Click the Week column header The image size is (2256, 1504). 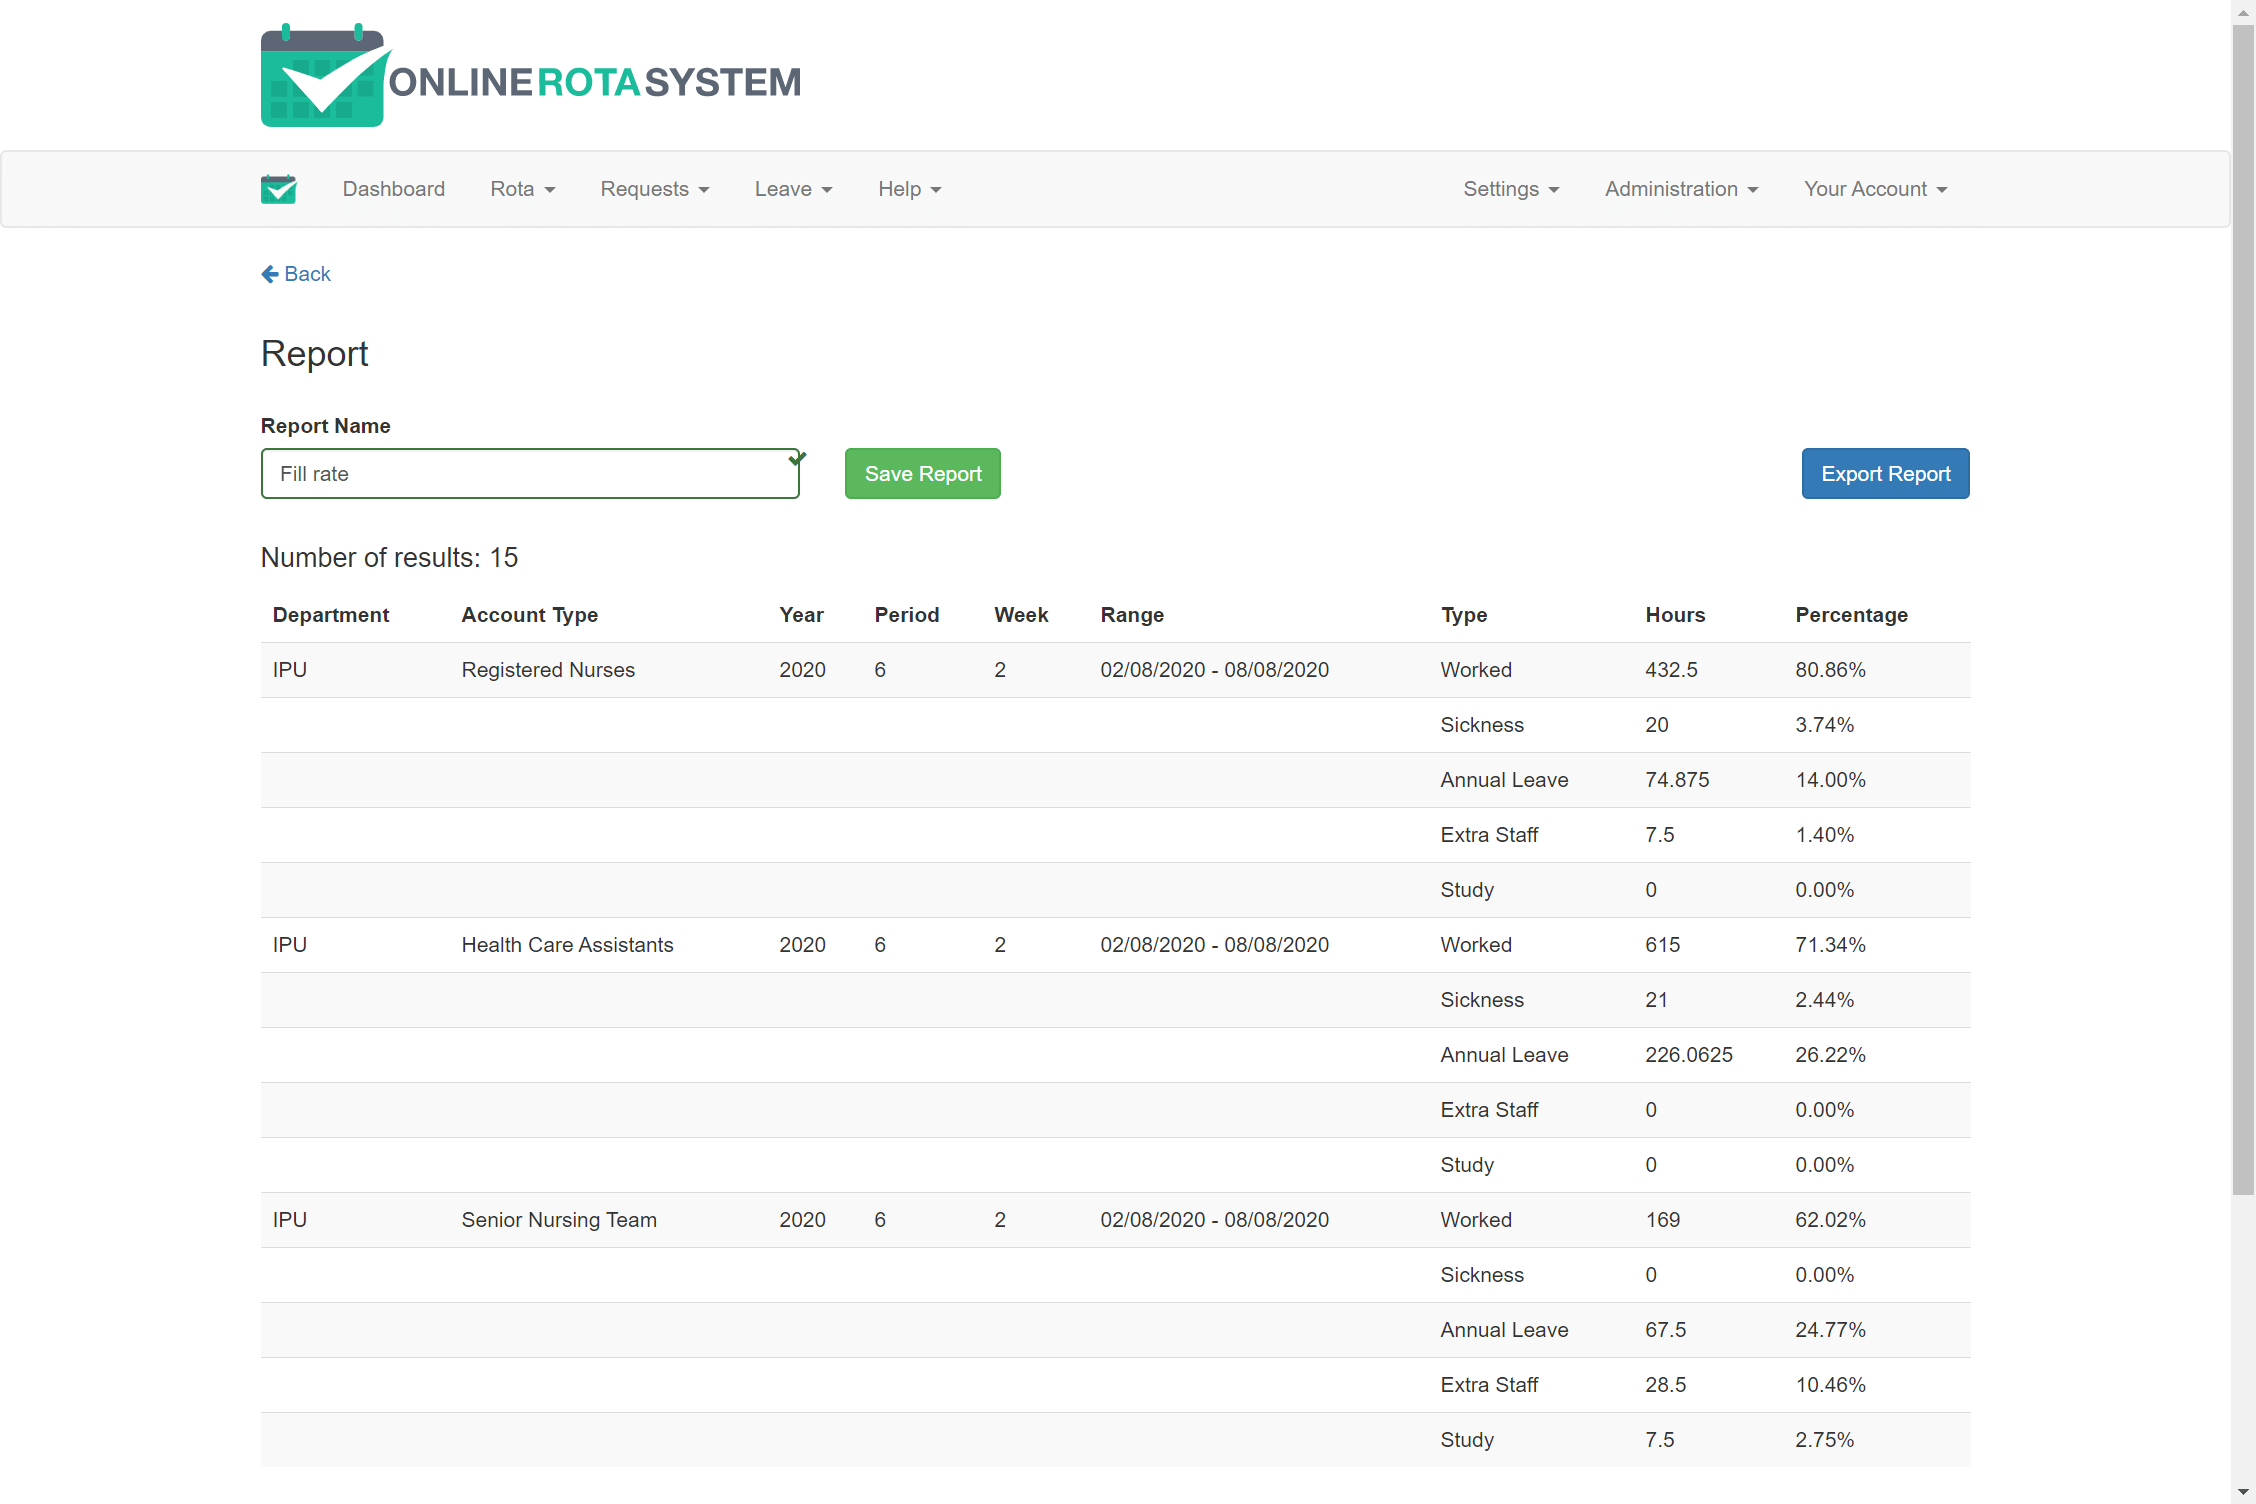[1021, 615]
